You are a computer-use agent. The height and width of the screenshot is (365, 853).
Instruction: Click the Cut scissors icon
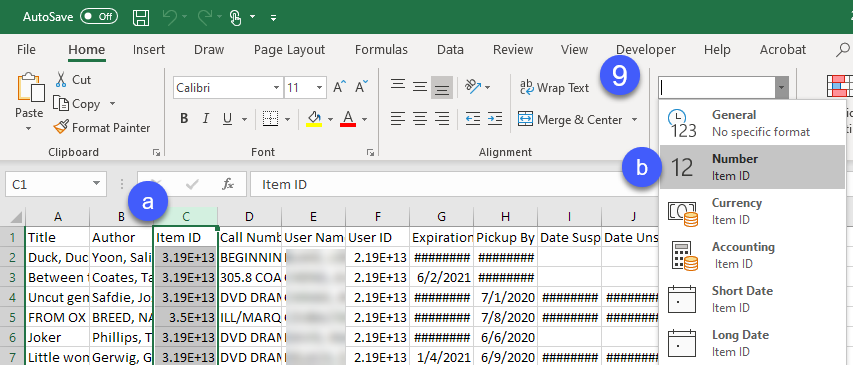60,79
